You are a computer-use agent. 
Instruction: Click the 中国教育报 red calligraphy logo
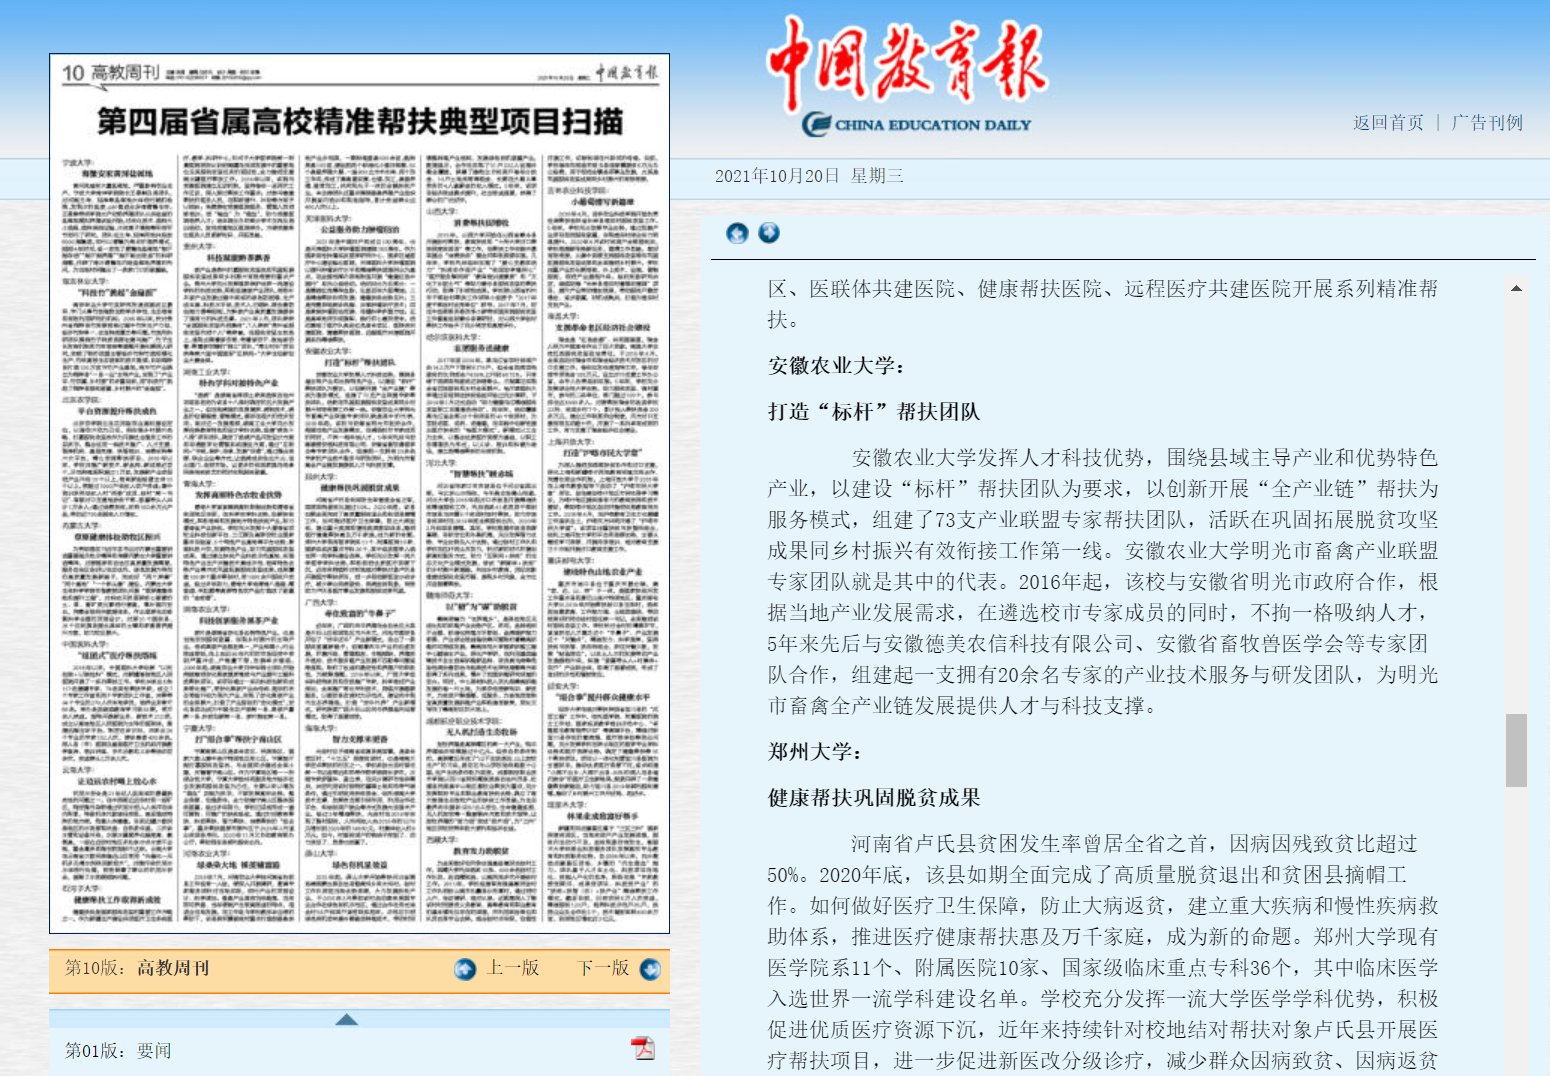(x=906, y=62)
